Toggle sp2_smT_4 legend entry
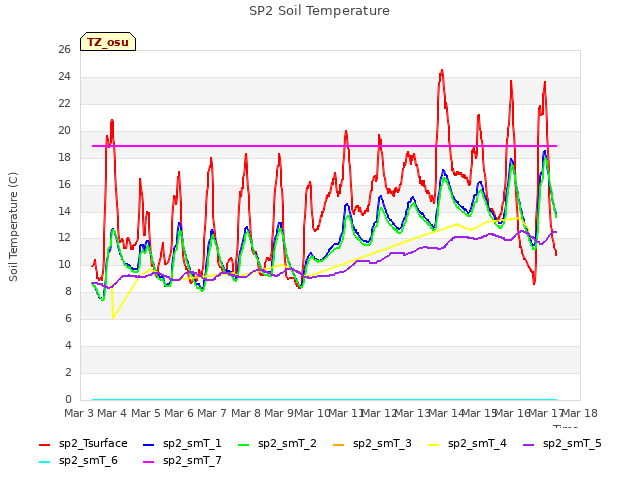Viewport: 640px width, 480px height. point(467,444)
